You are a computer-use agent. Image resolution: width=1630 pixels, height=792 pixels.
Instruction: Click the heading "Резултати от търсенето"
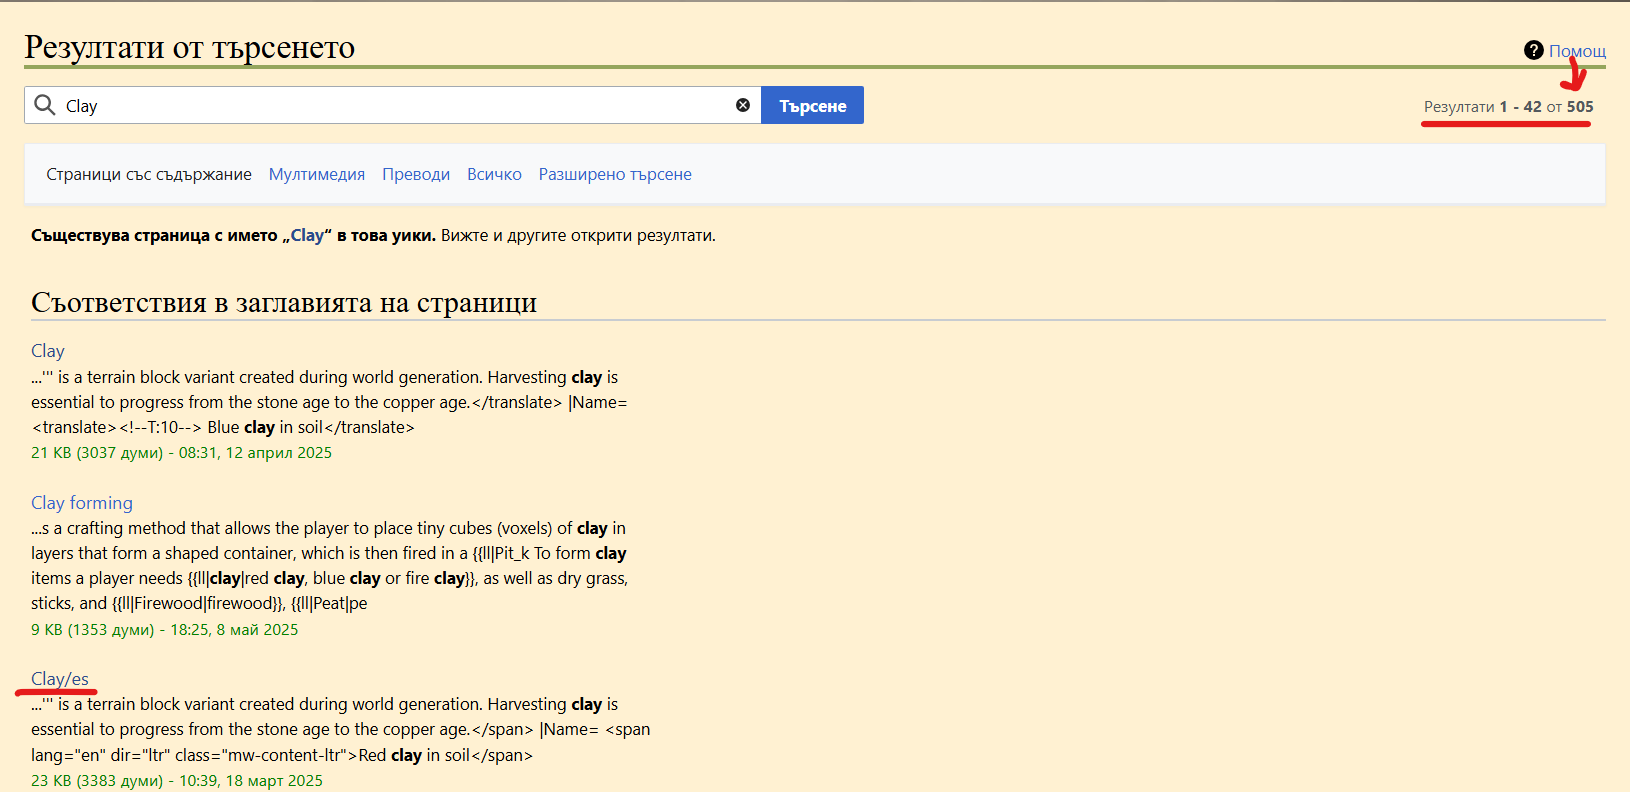pos(190,47)
